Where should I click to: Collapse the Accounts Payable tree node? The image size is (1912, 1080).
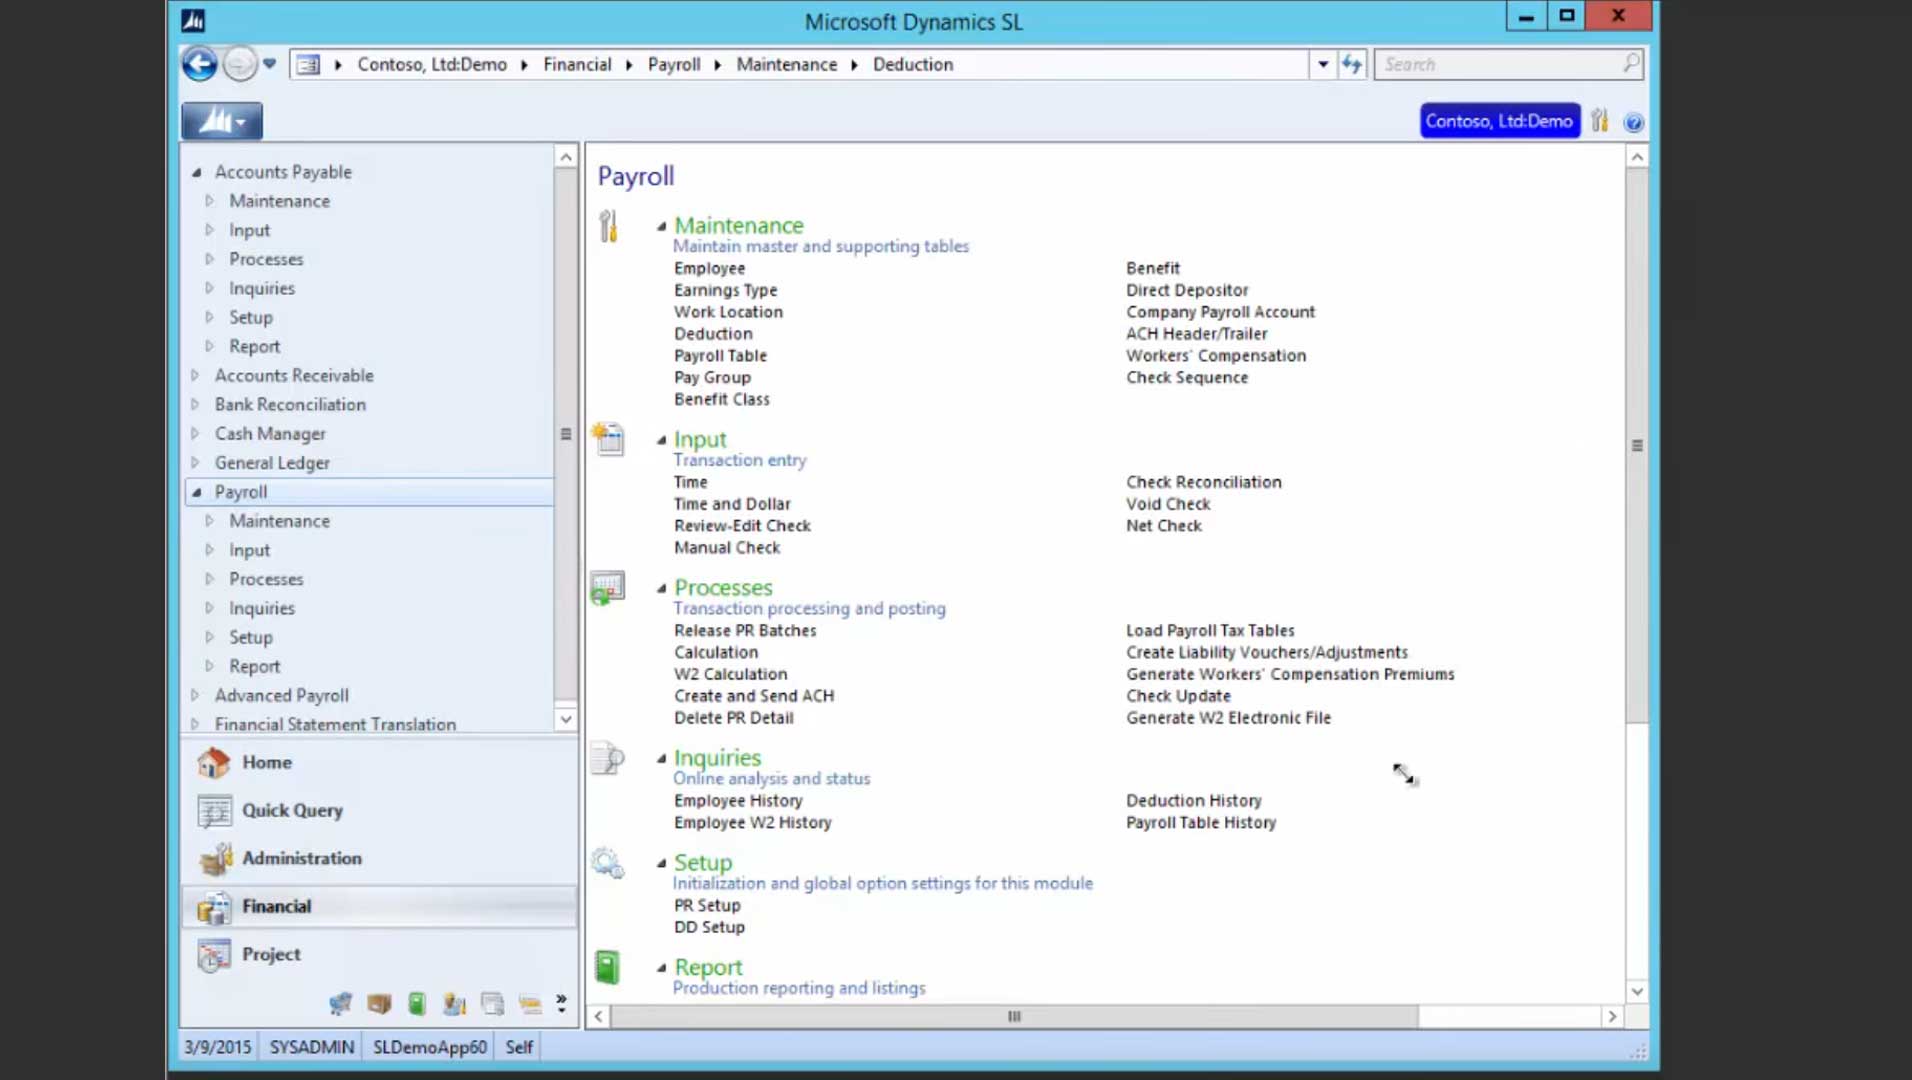(197, 172)
